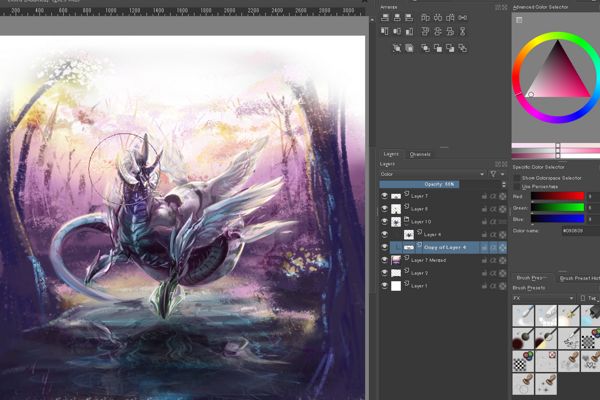Open dropdown arrow beside layer filter funnel
Screen dimensions: 600x400
[503, 174]
